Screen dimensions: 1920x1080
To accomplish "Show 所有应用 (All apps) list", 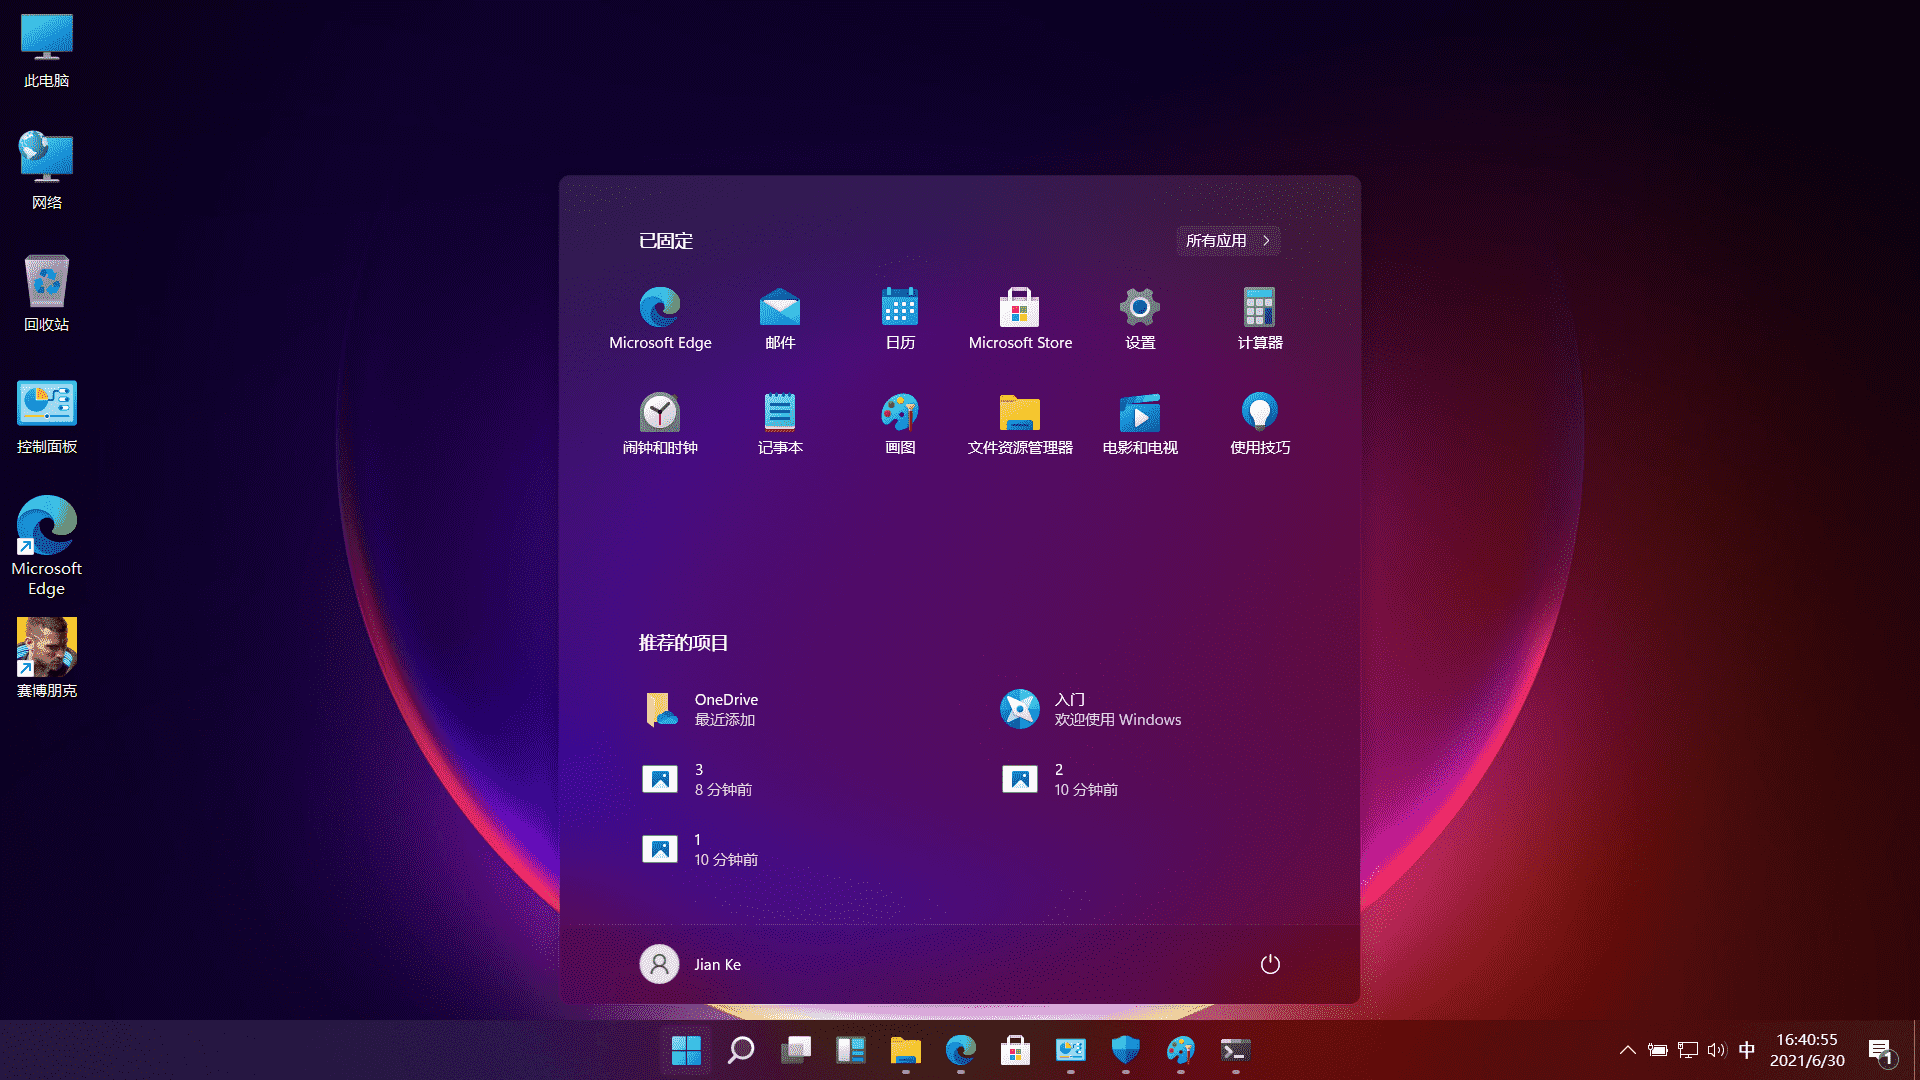I will pyautogui.click(x=1228, y=240).
